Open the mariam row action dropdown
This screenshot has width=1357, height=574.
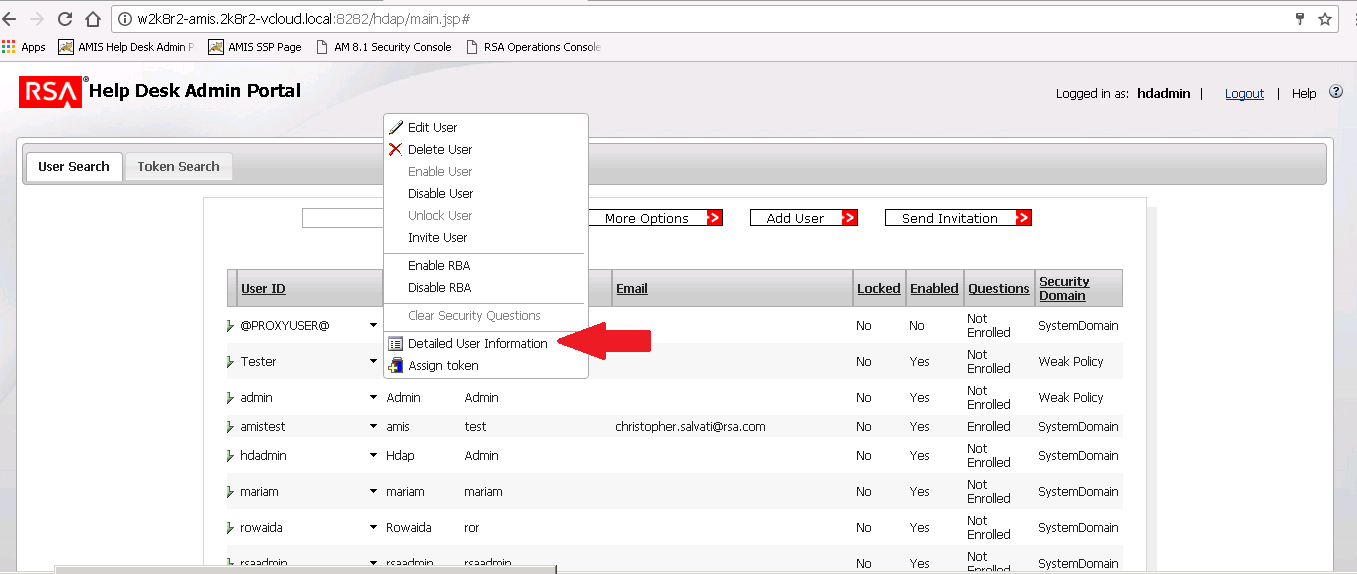(373, 492)
